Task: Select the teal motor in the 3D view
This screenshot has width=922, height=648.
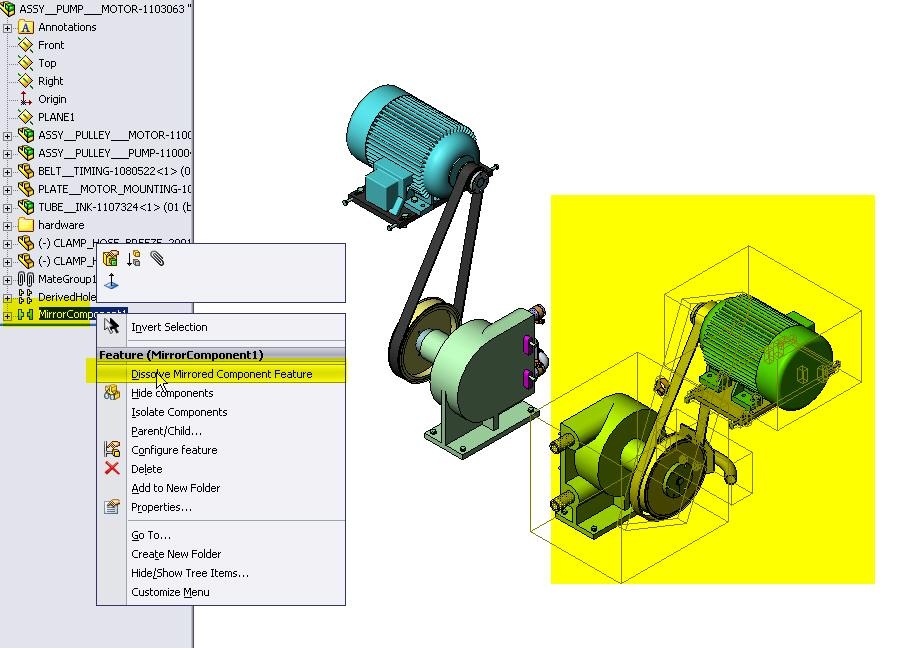Action: 412,141
